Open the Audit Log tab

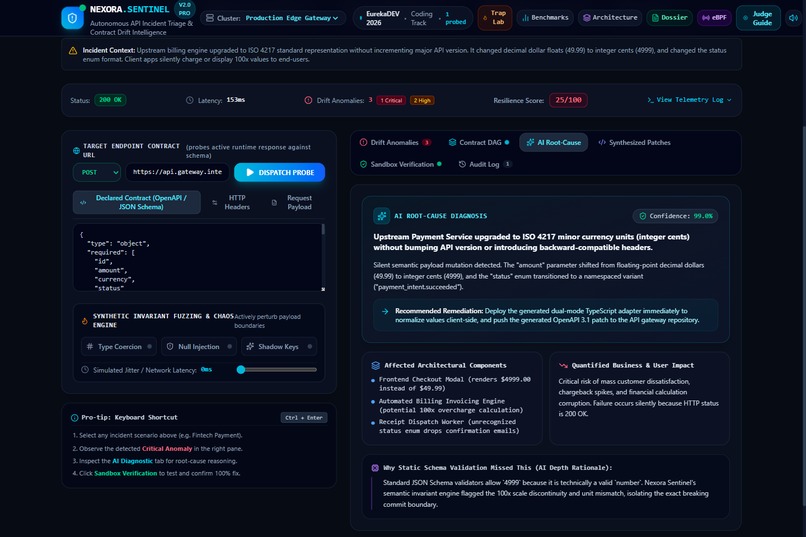[484, 164]
